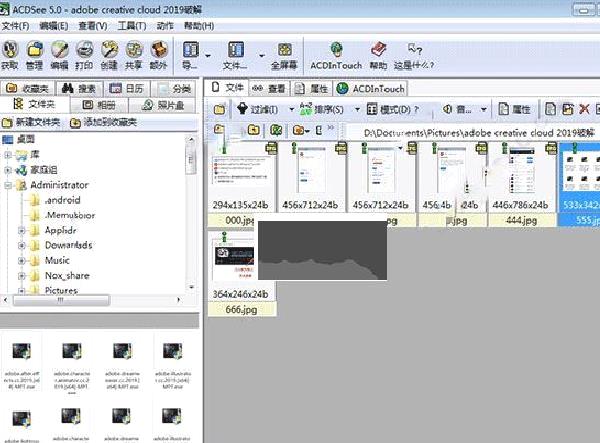Open the 帮助(H) menu
This screenshot has width=600, height=443.
tap(199, 26)
